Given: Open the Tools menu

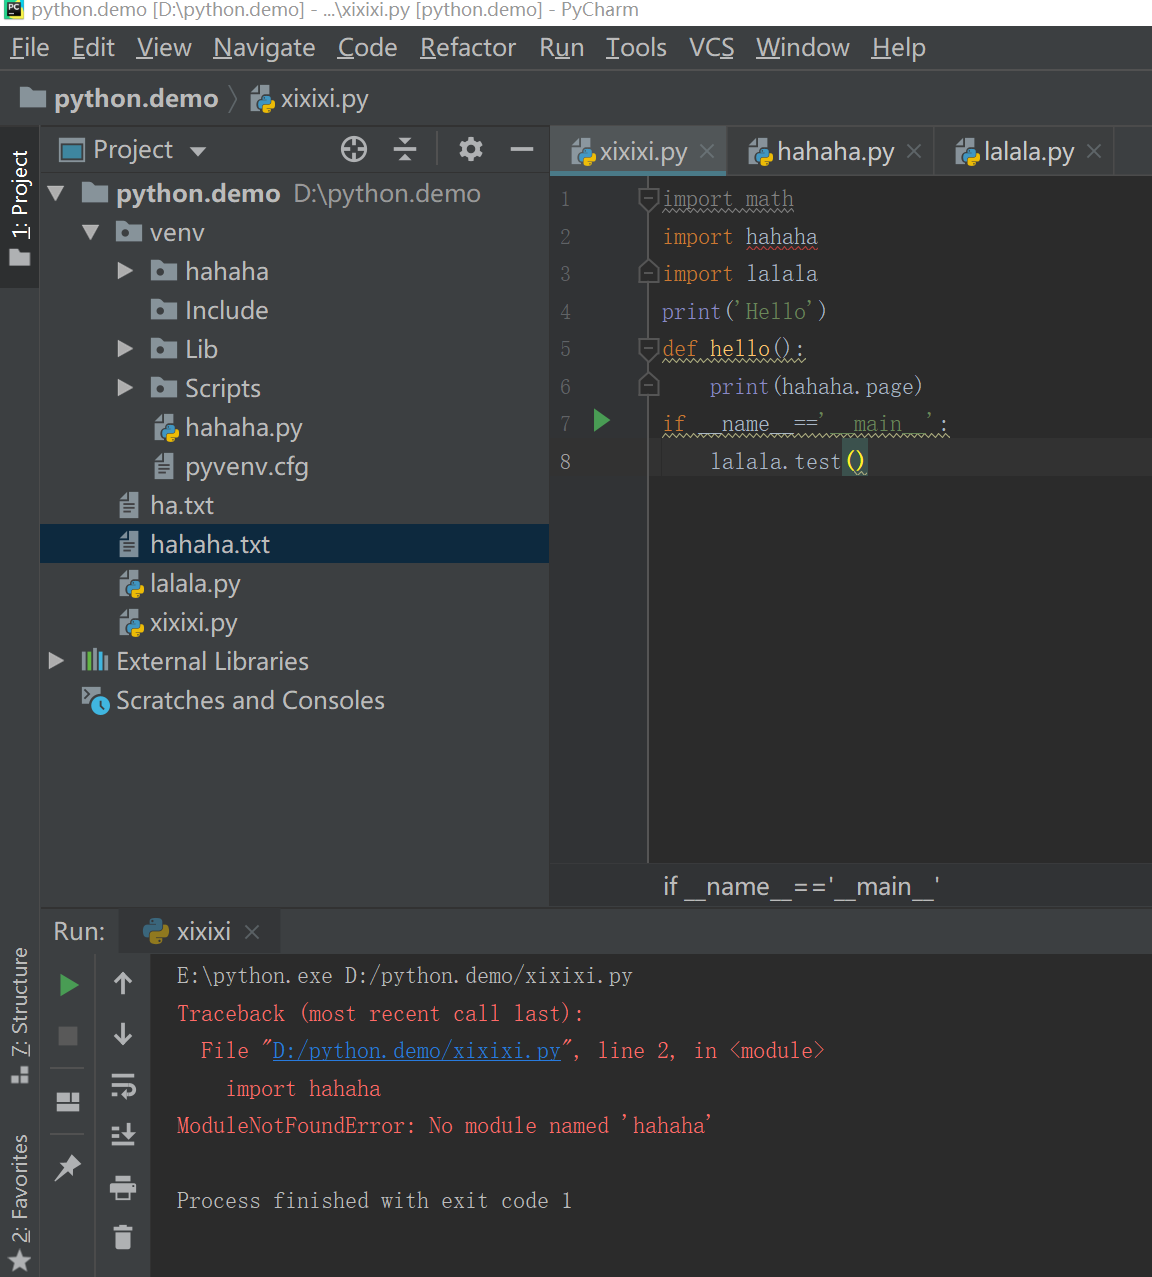Looking at the screenshot, I should [x=636, y=48].
